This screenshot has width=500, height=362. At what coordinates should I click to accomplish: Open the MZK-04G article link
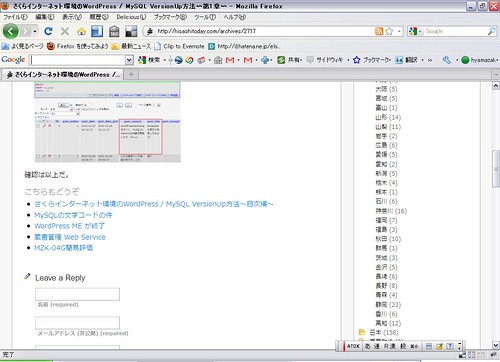(x=64, y=248)
